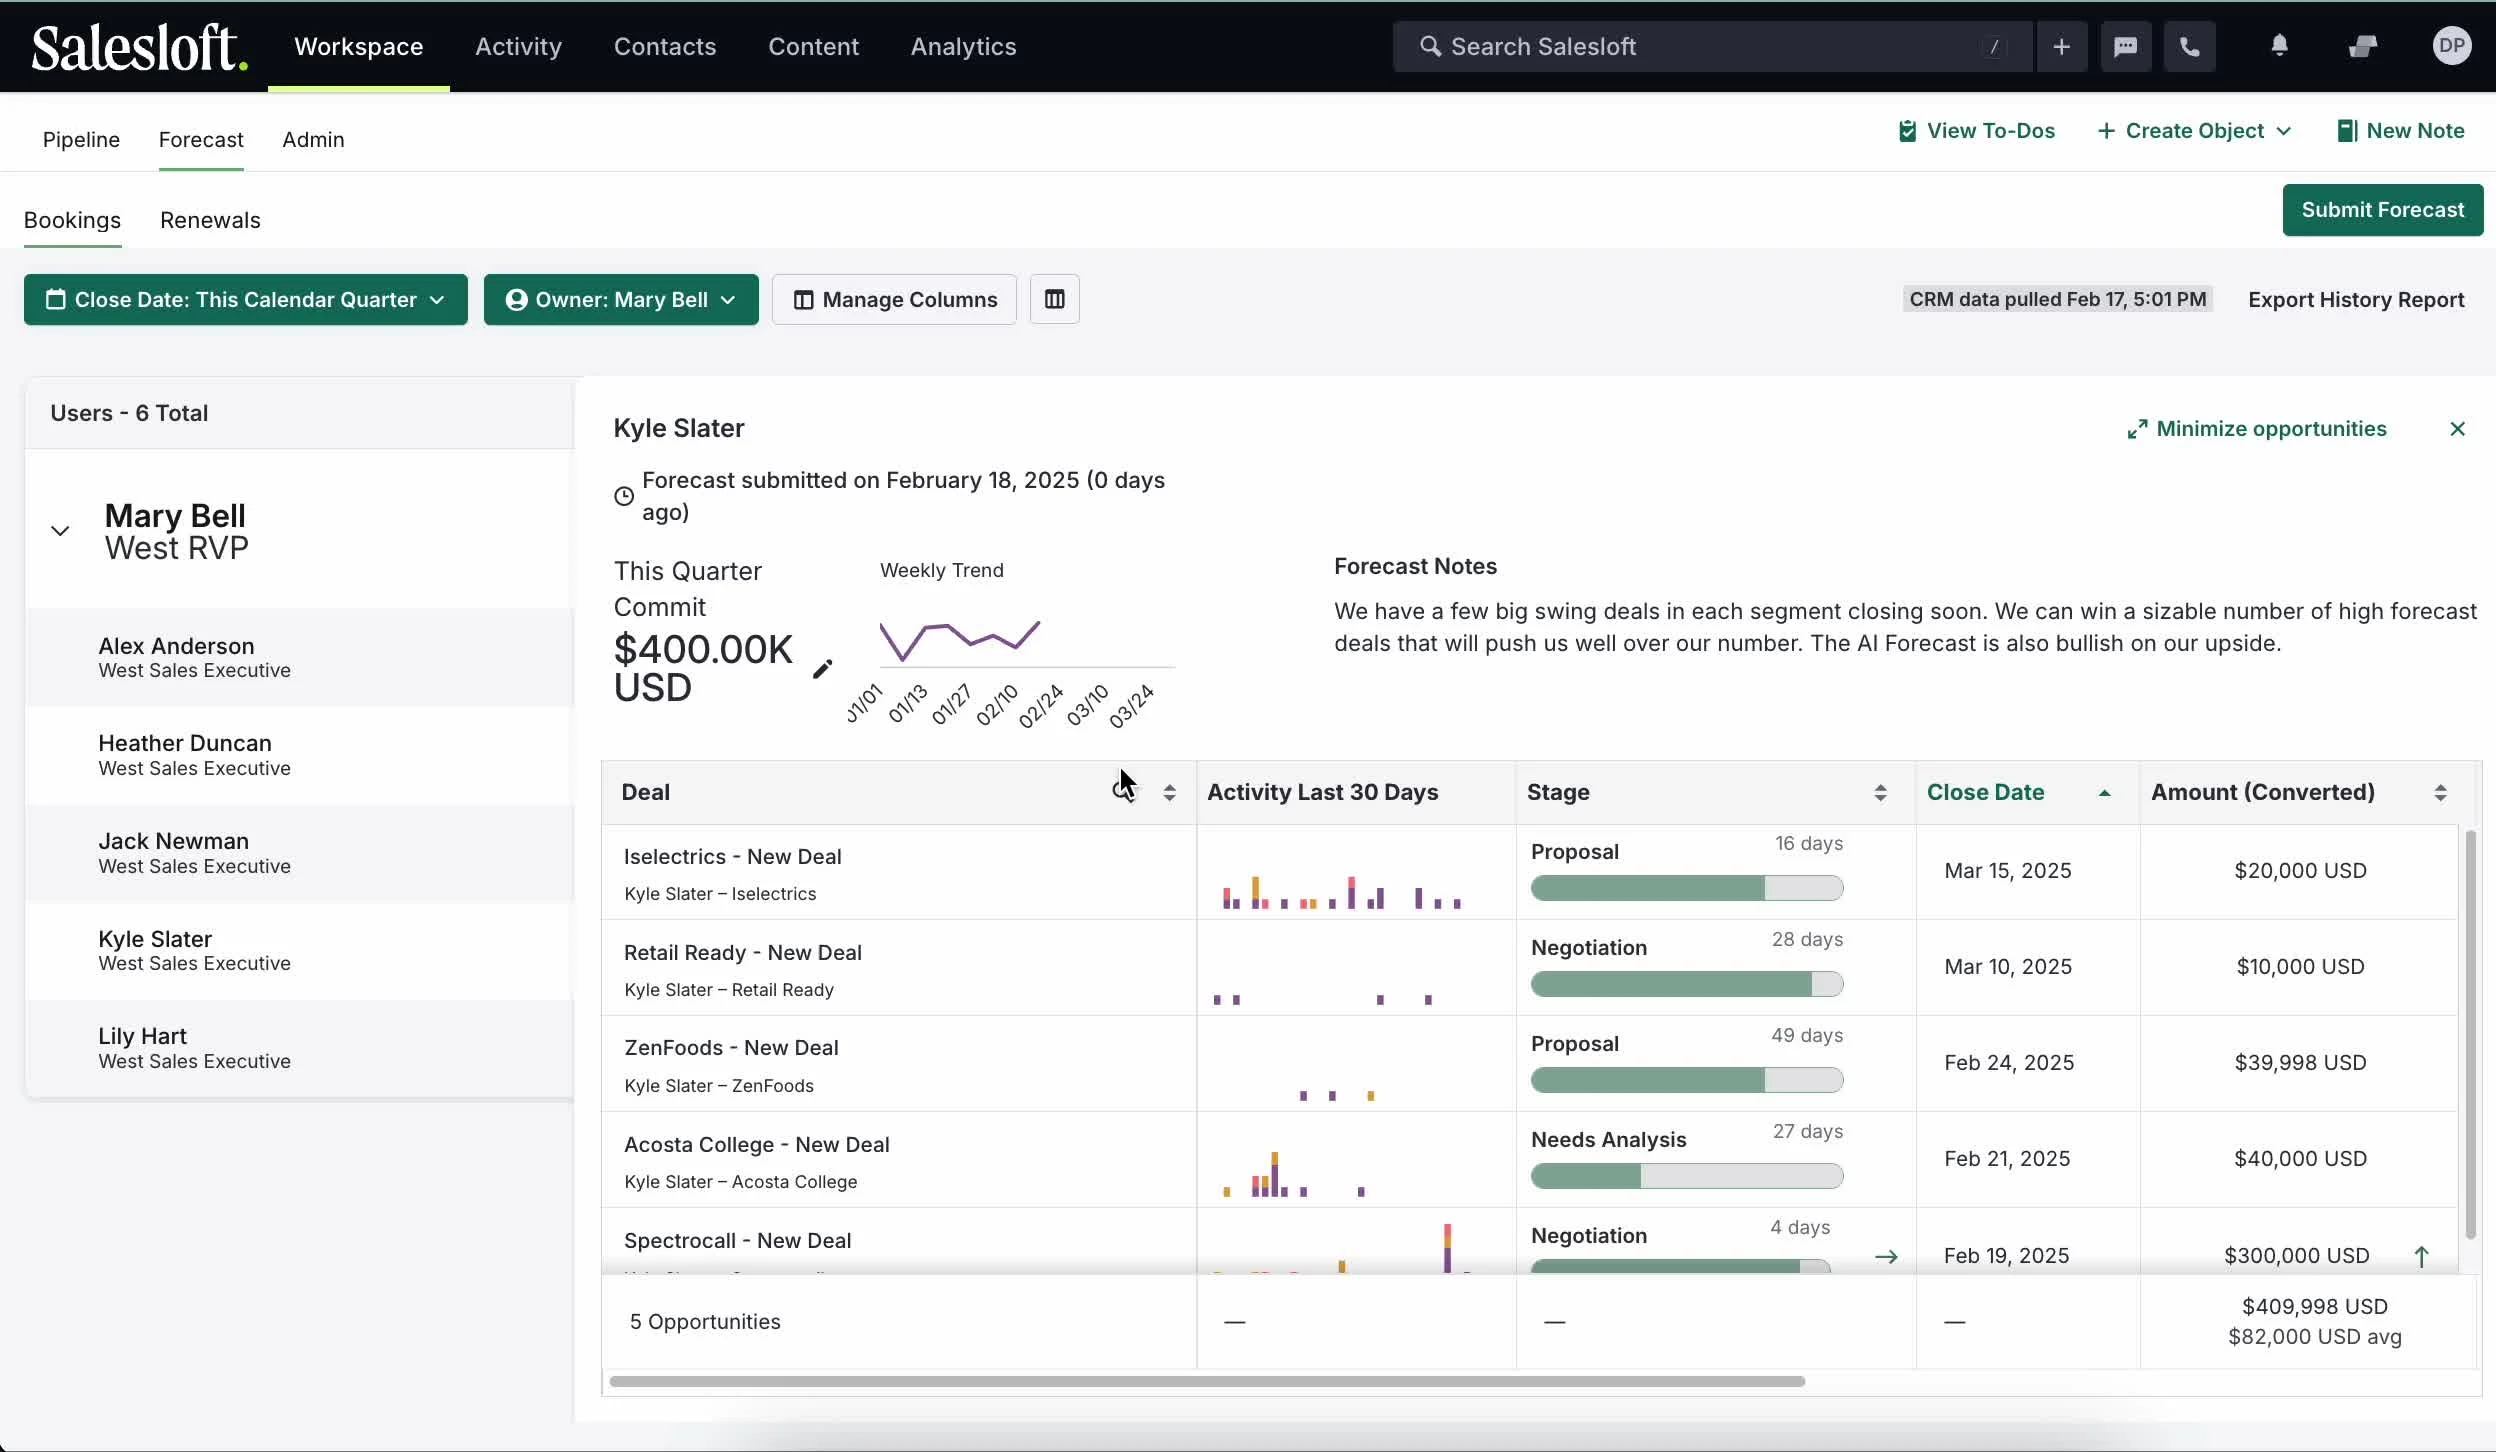Viewport: 2496px width, 1452px height.
Task: Click Export History Report
Action: tap(2356, 300)
